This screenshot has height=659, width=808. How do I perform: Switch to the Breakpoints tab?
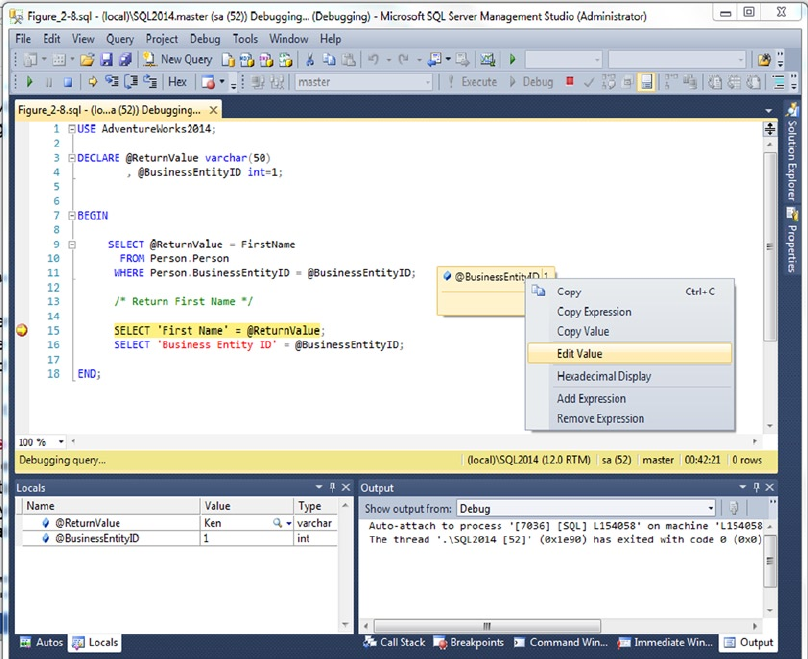pyautogui.click(x=468, y=643)
